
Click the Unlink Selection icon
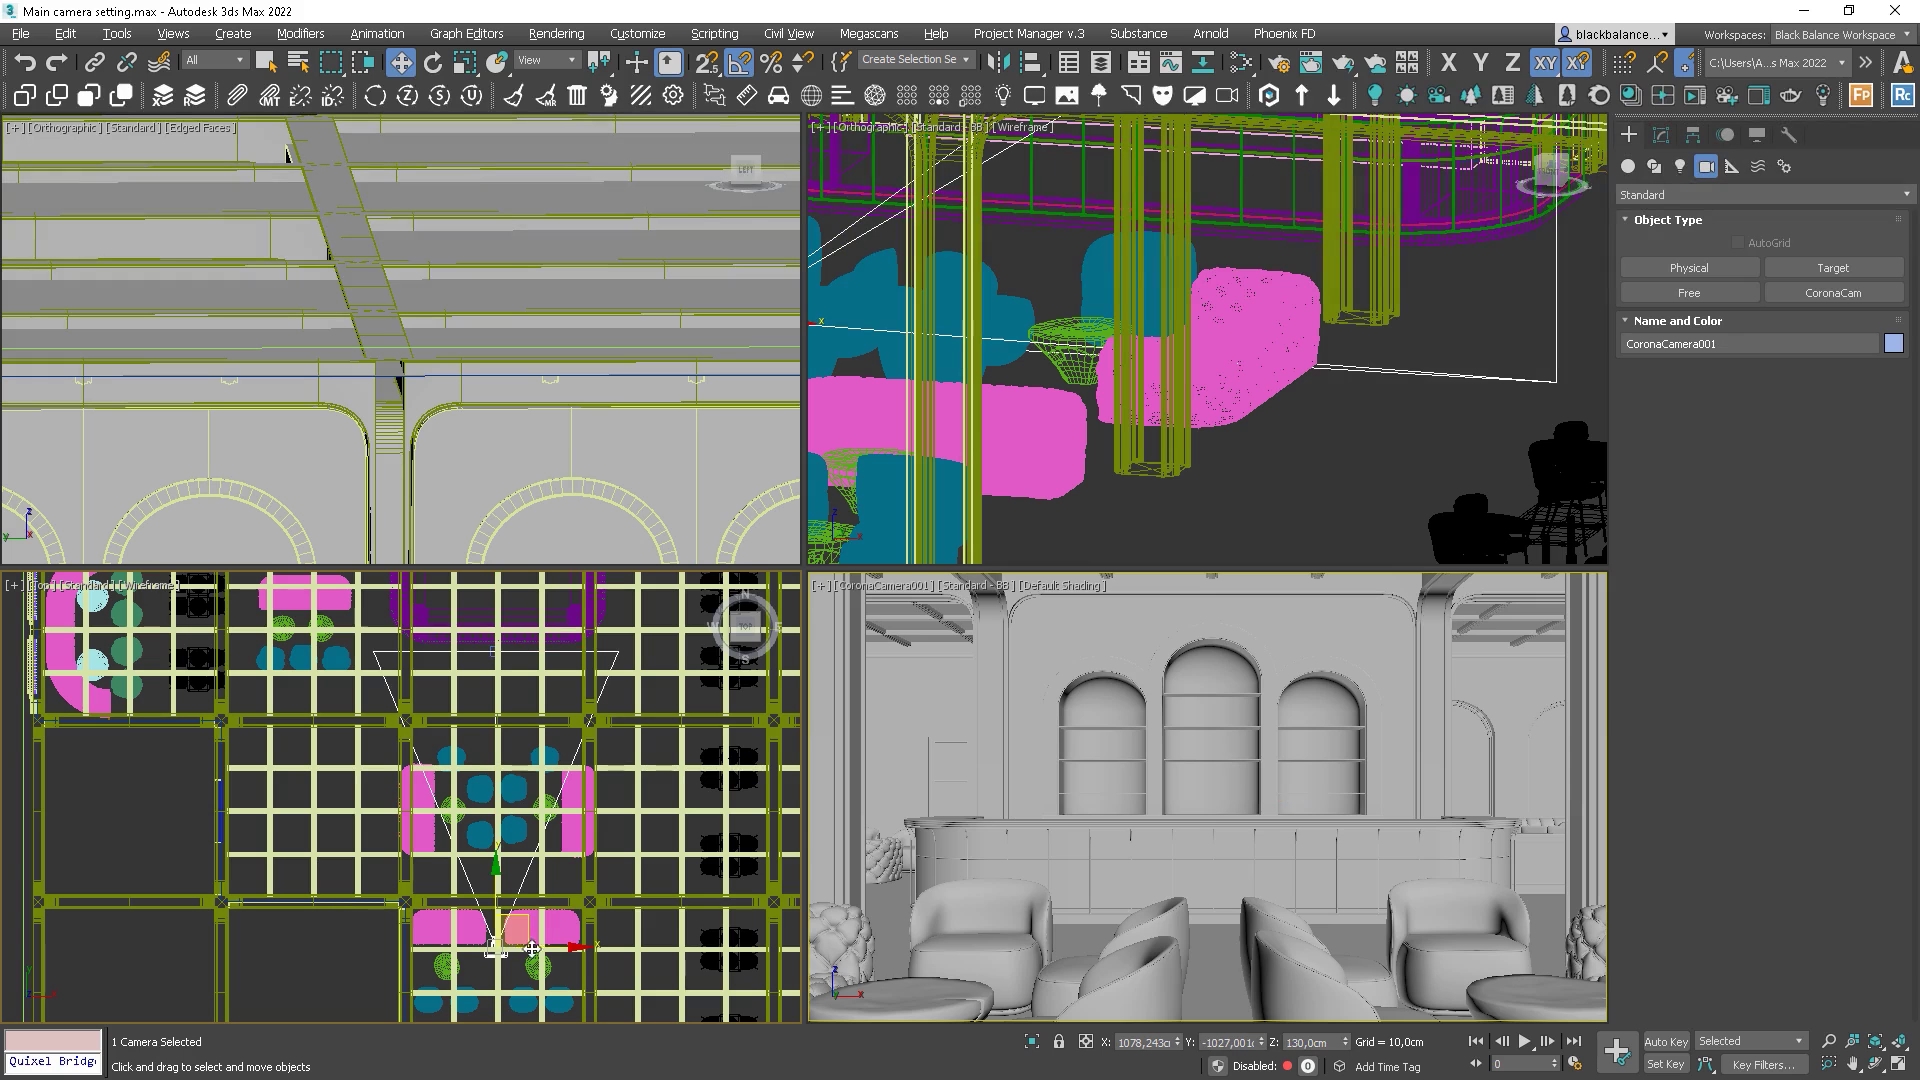coord(127,63)
